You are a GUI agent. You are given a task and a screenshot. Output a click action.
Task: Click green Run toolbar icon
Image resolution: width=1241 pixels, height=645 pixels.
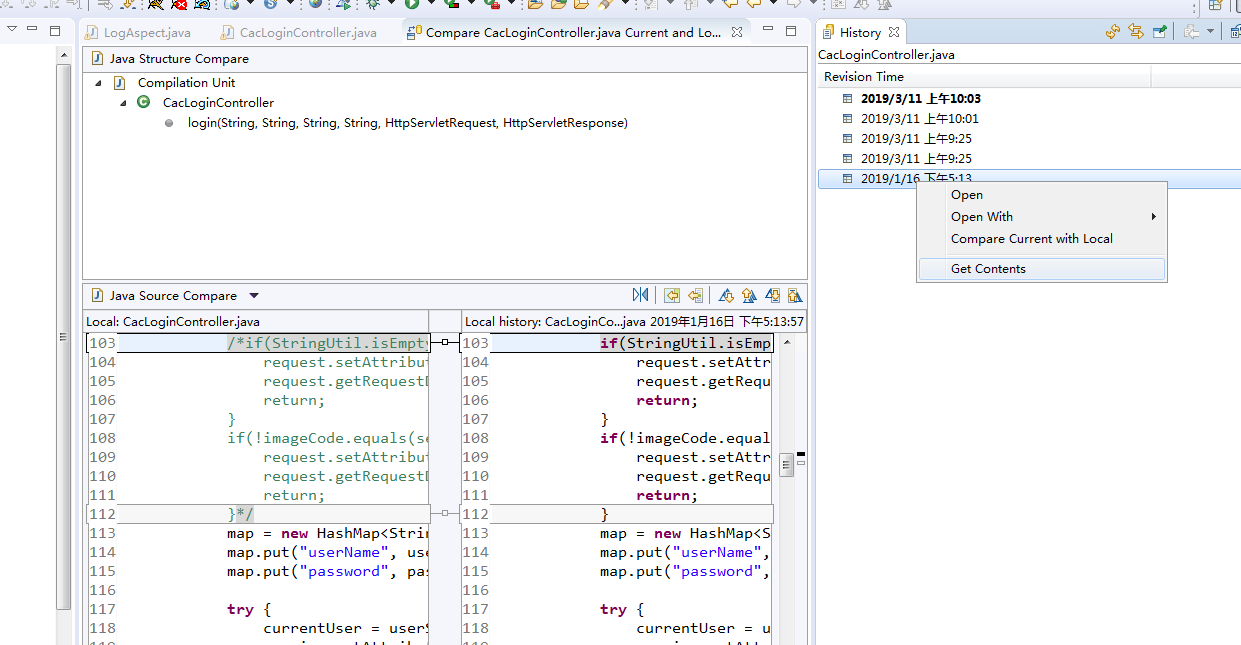point(411,4)
